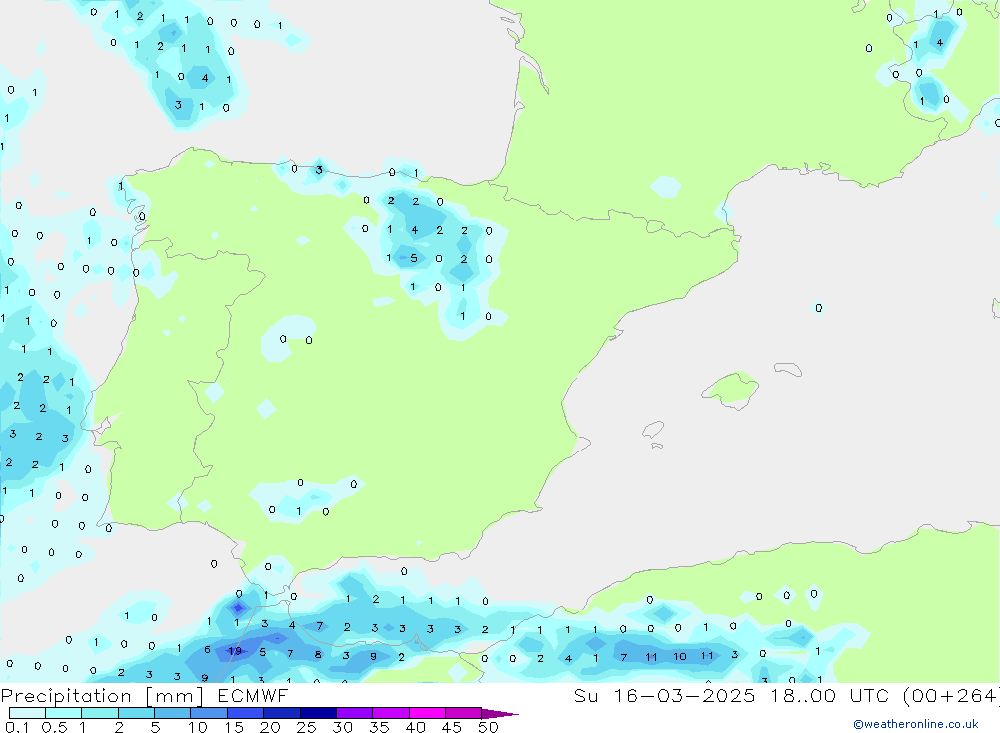Click legend scale label "50"
The image size is (1000, 733).
[488, 727]
